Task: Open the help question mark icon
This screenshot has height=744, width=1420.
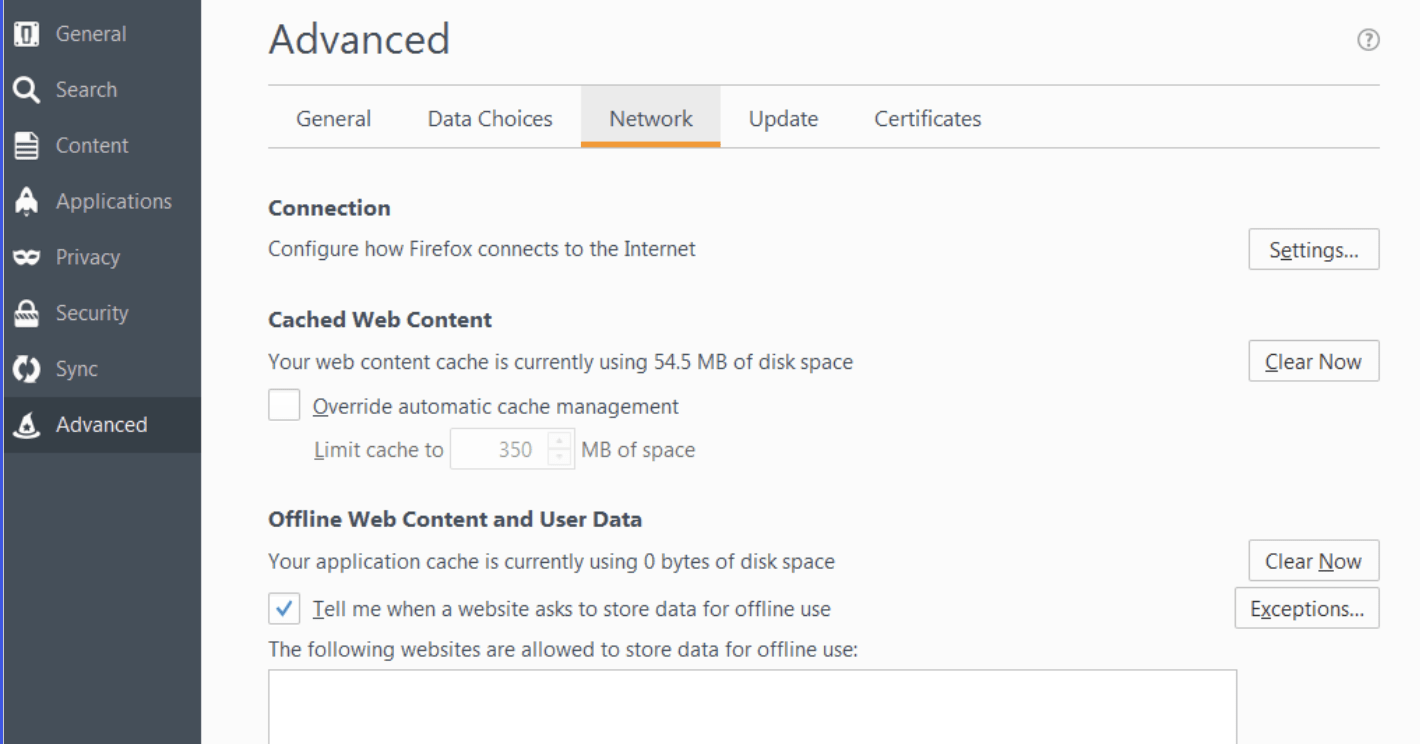Action: (1368, 40)
